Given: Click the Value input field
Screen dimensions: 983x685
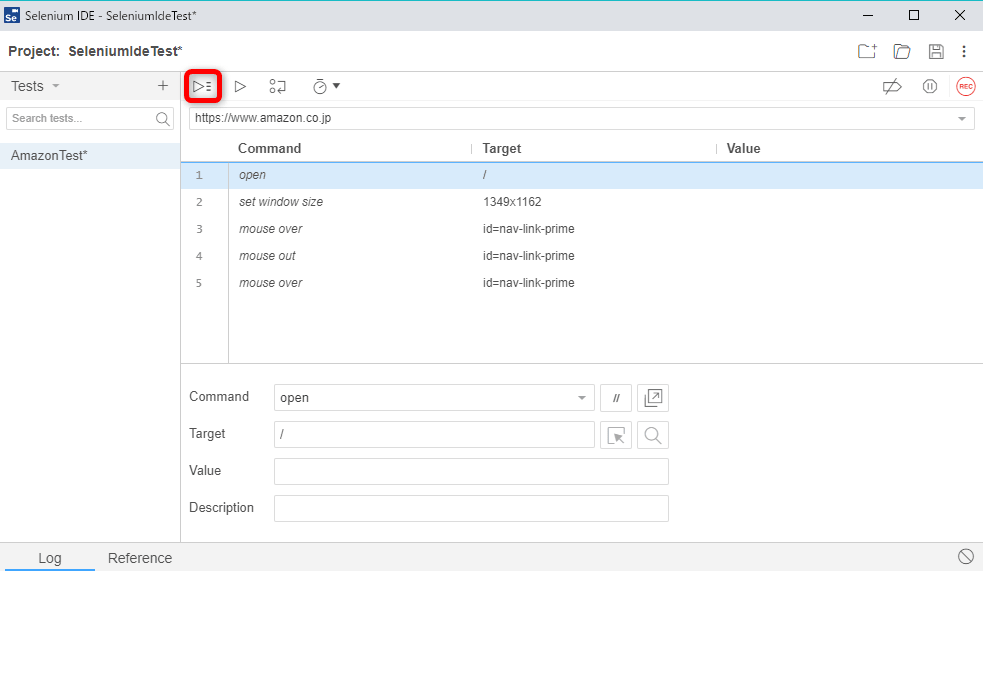Looking at the screenshot, I should click(471, 471).
